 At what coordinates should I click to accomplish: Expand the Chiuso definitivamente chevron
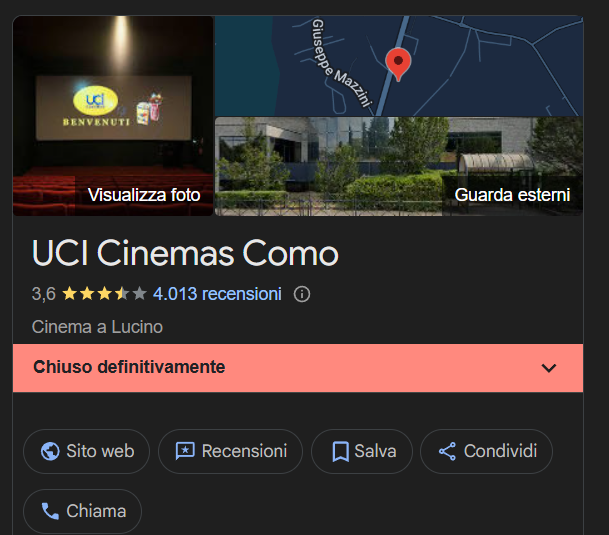549,368
